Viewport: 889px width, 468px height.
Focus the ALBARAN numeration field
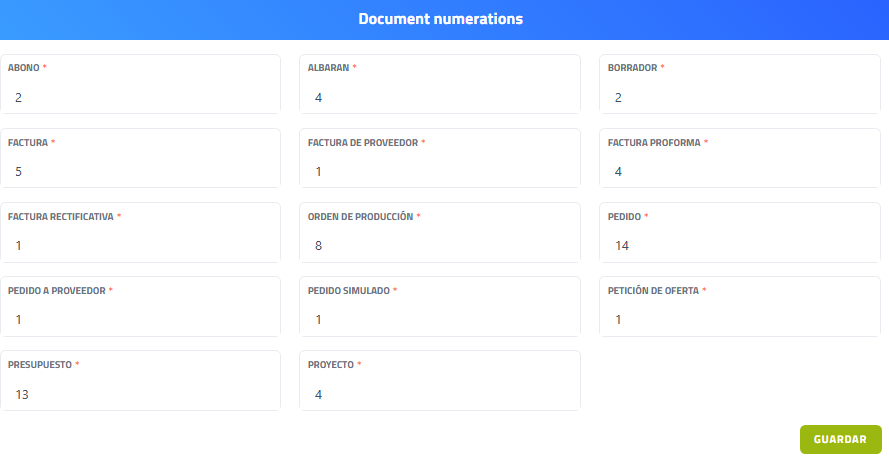point(440,97)
